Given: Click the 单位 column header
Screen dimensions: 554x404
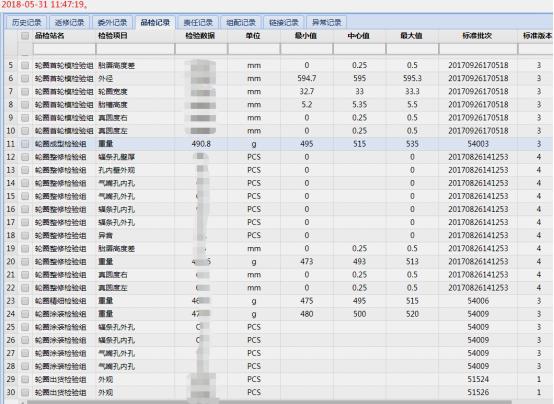Looking at the screenshot, I should [254, 36].
